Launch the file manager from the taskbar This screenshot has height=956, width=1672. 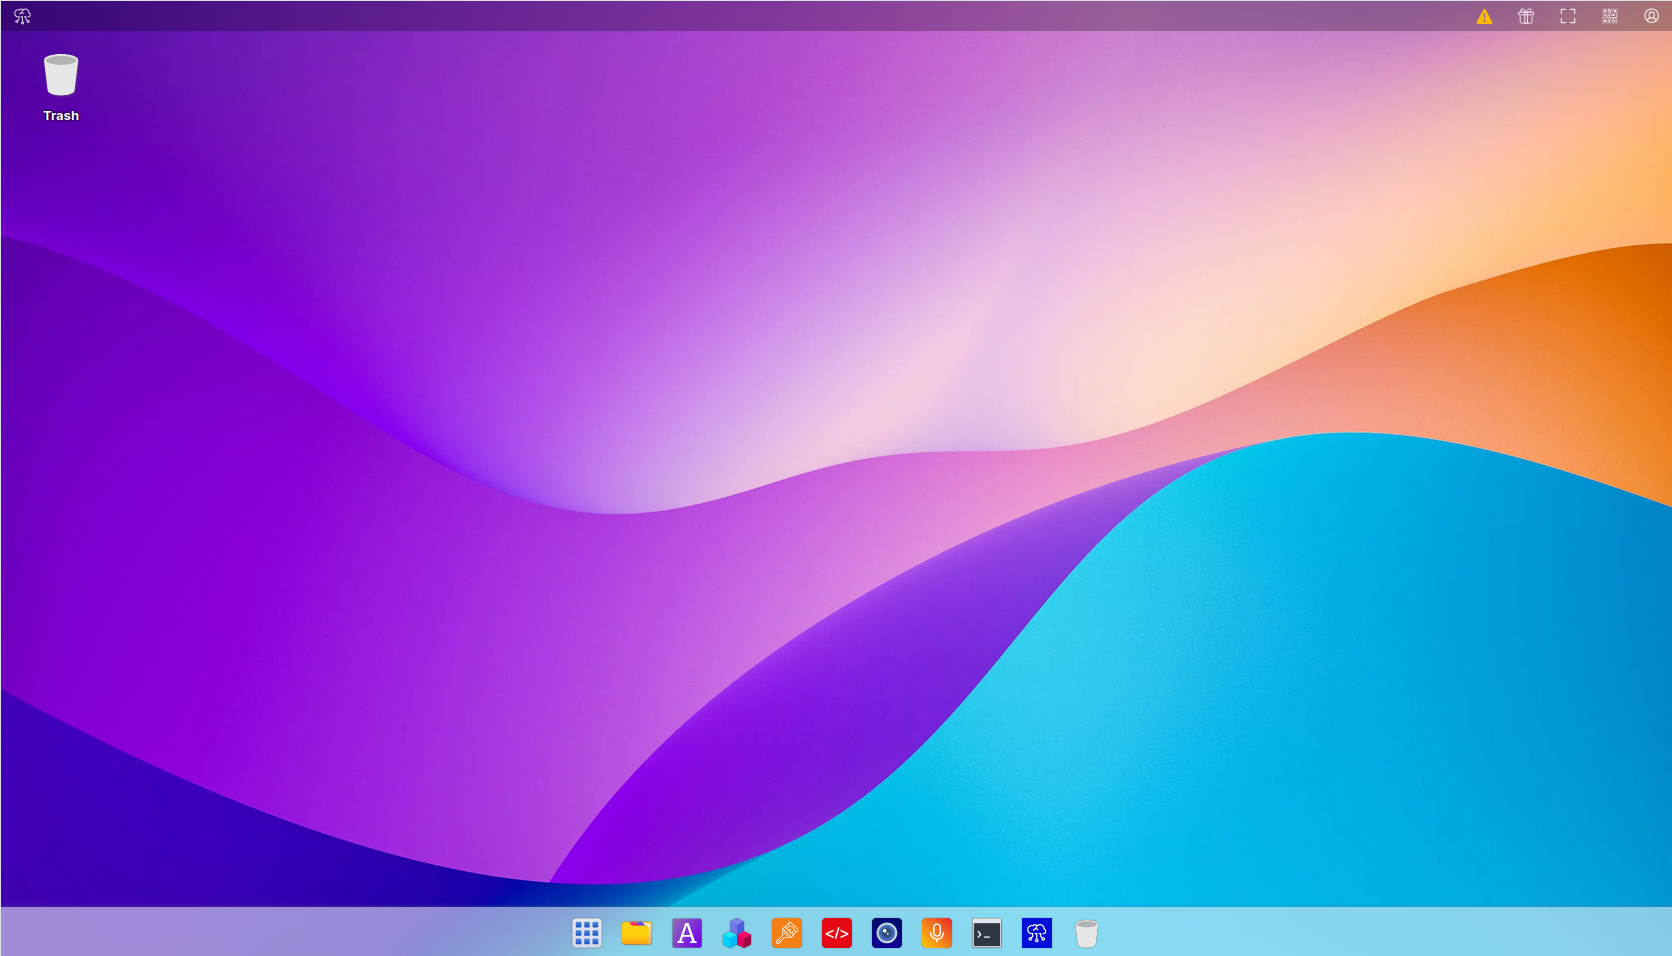point(637,933)
